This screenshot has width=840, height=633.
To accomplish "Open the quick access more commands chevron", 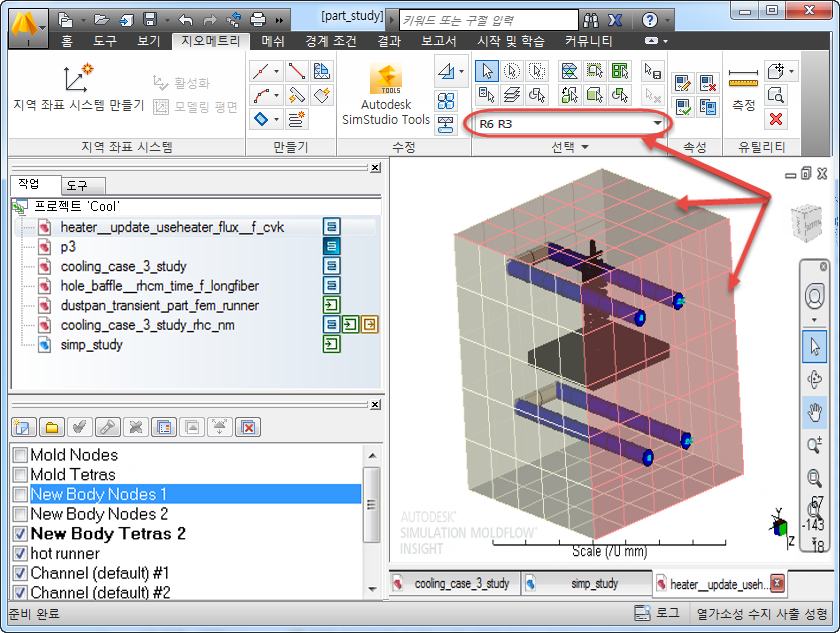I will click(x=279, y=20).
